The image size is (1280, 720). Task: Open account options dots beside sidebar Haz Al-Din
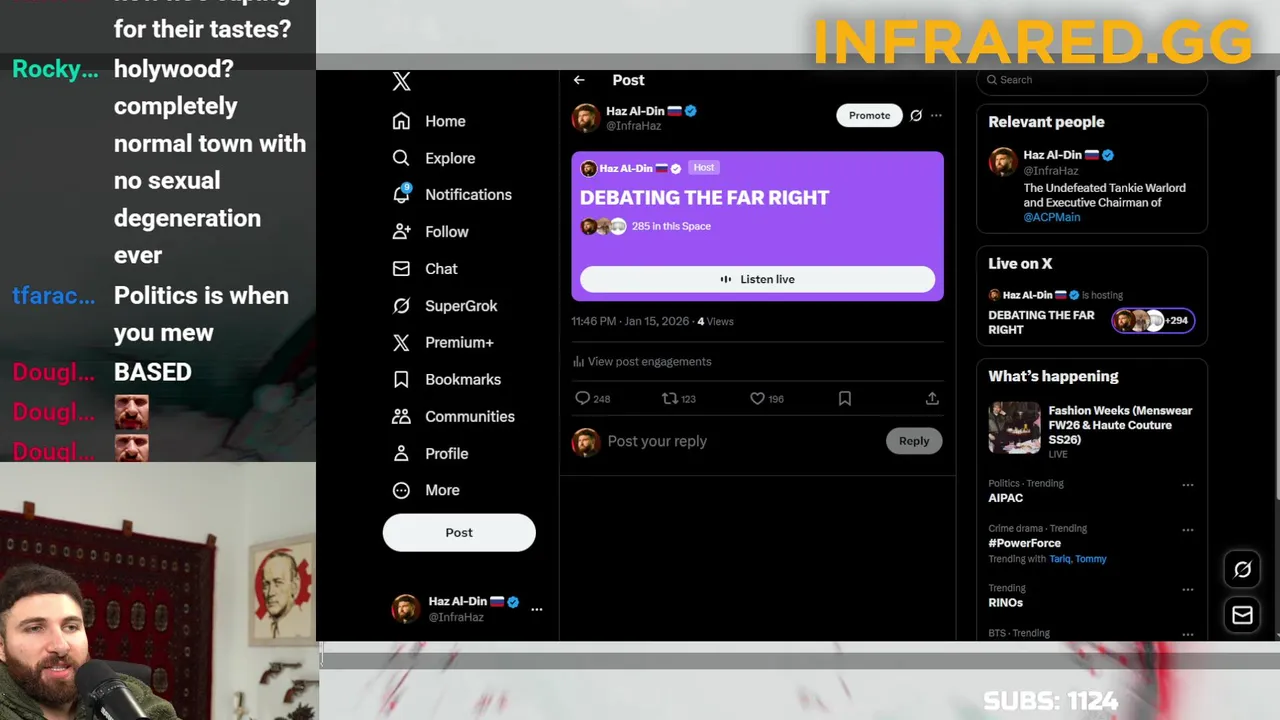tap(537, 609)
